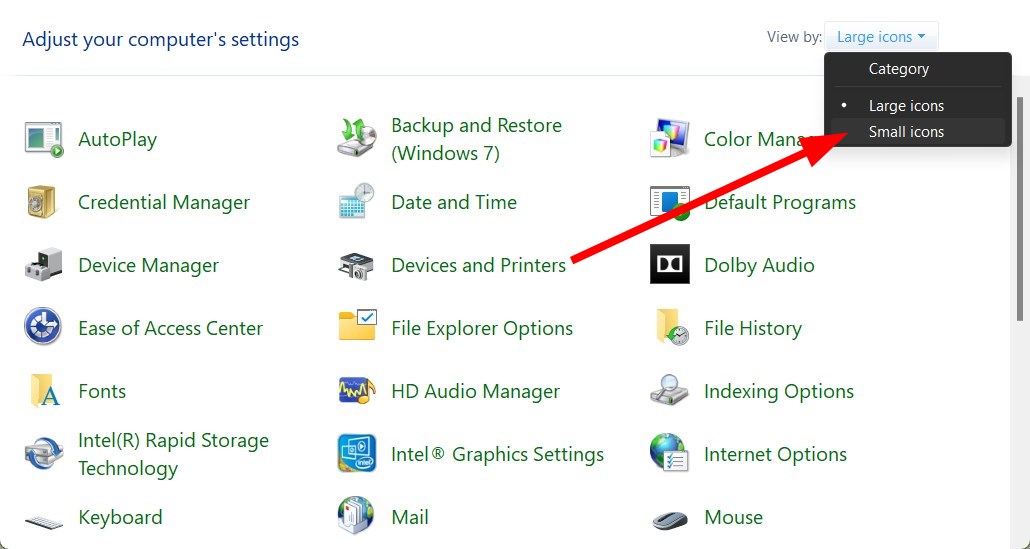Open the Keyboard link

[x=120, y=517]
